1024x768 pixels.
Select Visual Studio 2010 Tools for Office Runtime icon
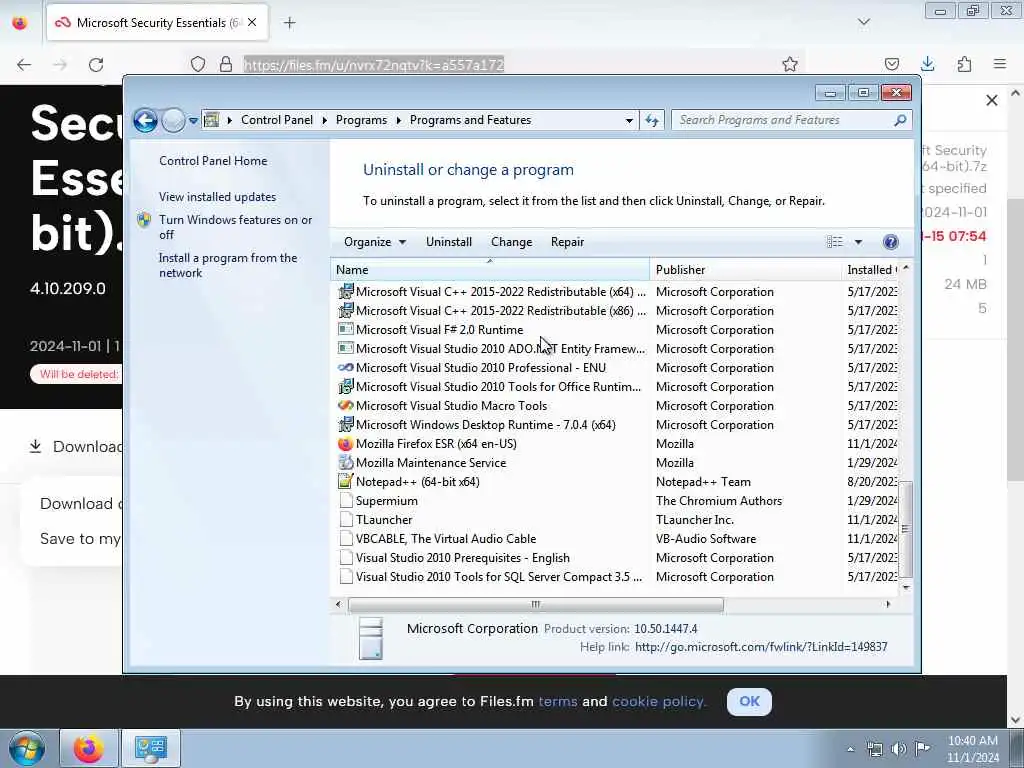345,387
